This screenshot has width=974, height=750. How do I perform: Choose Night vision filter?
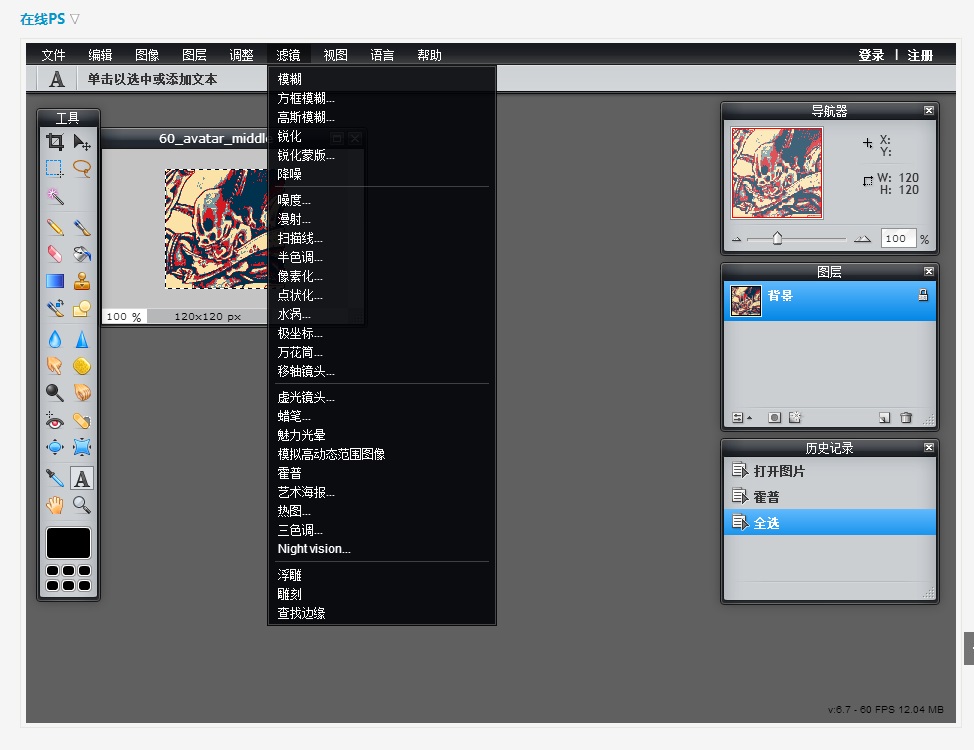pyautogui.click(x=381, y=549)
